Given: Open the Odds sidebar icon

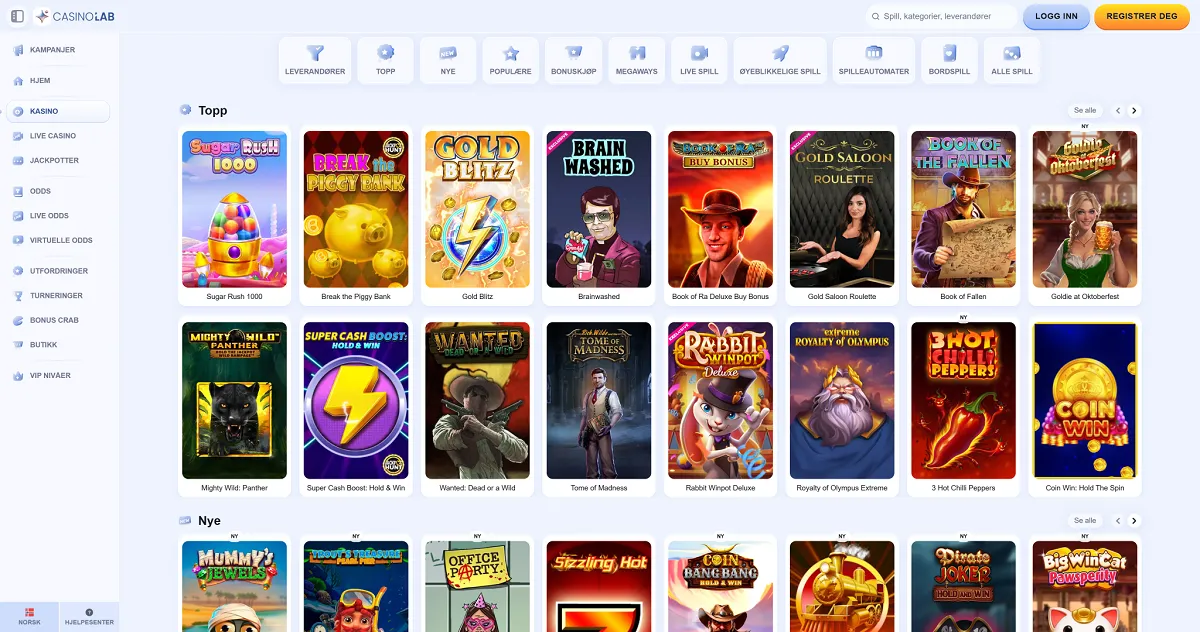Looking at the screenshot, I should coord(18,191).
